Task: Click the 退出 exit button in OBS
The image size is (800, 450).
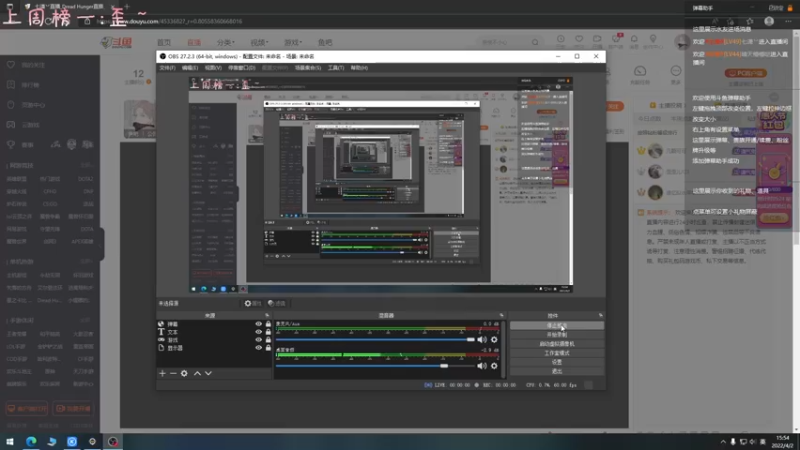Action: pos(557,371)
